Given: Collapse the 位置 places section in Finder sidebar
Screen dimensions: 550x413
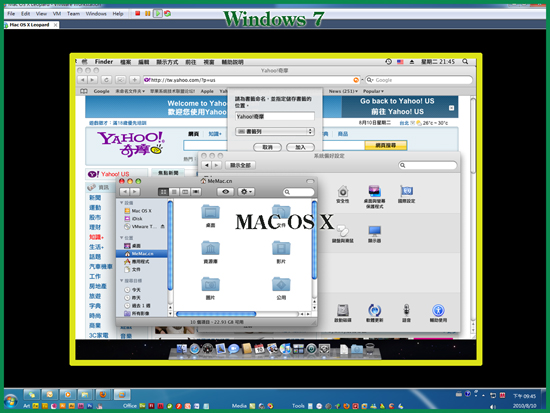Looking at the screenshot, I should [x=121, y=238].
